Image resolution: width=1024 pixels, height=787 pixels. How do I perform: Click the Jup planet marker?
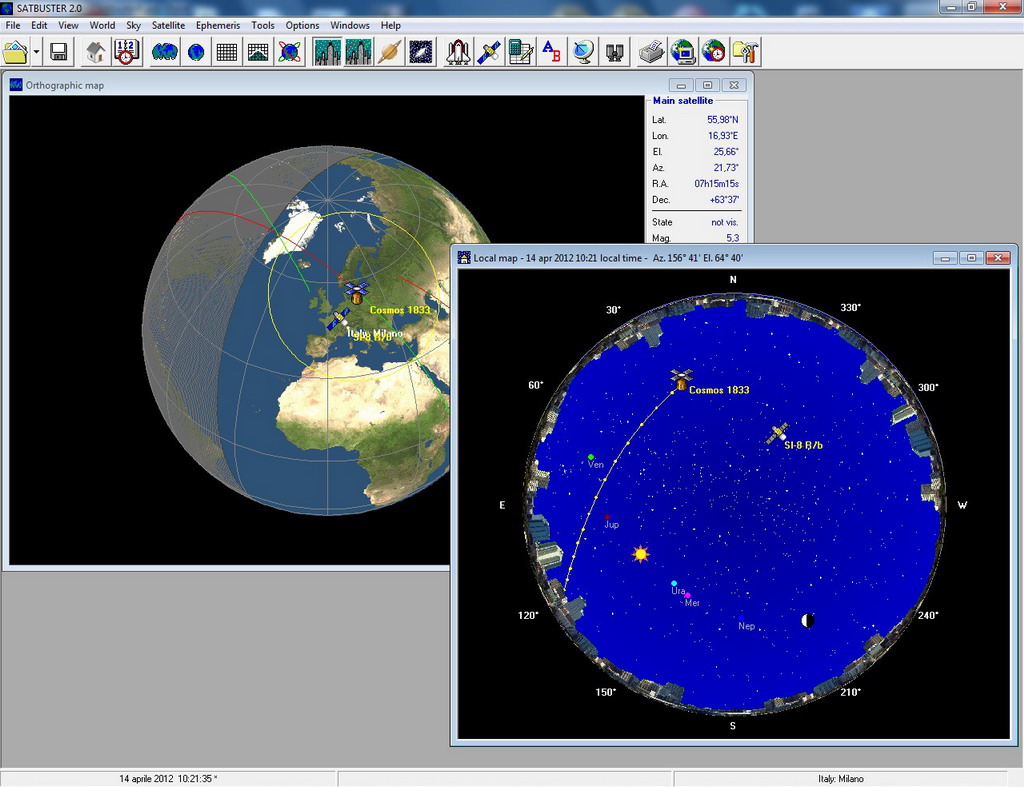[607, 517]
